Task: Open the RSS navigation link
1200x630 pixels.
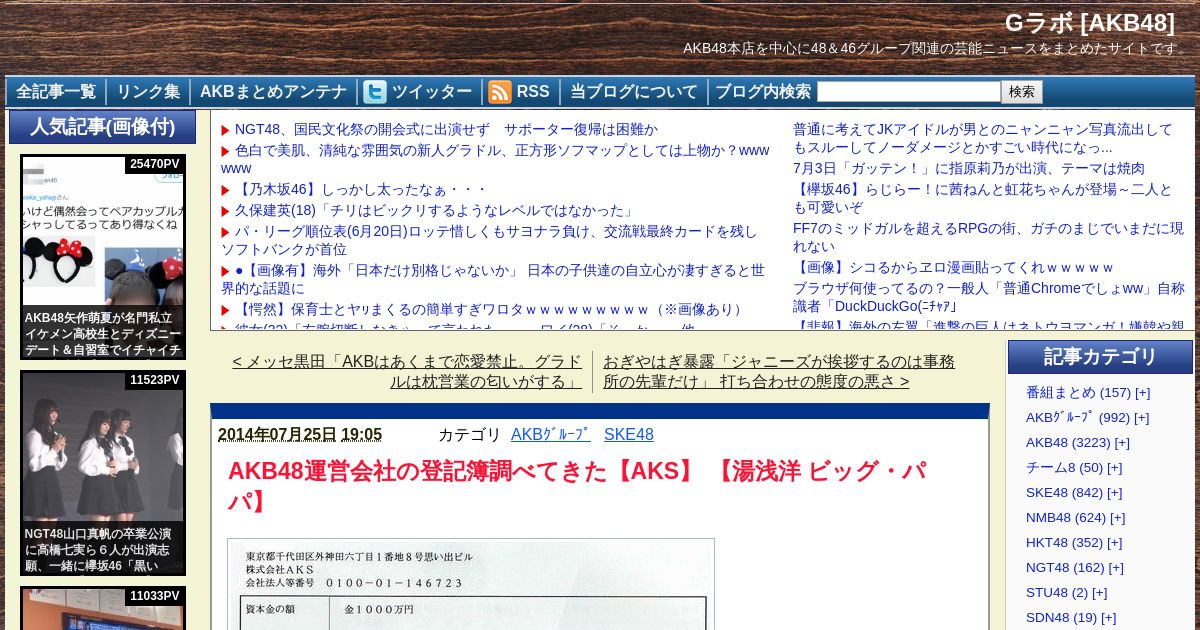Action: [x=533, y=92]
